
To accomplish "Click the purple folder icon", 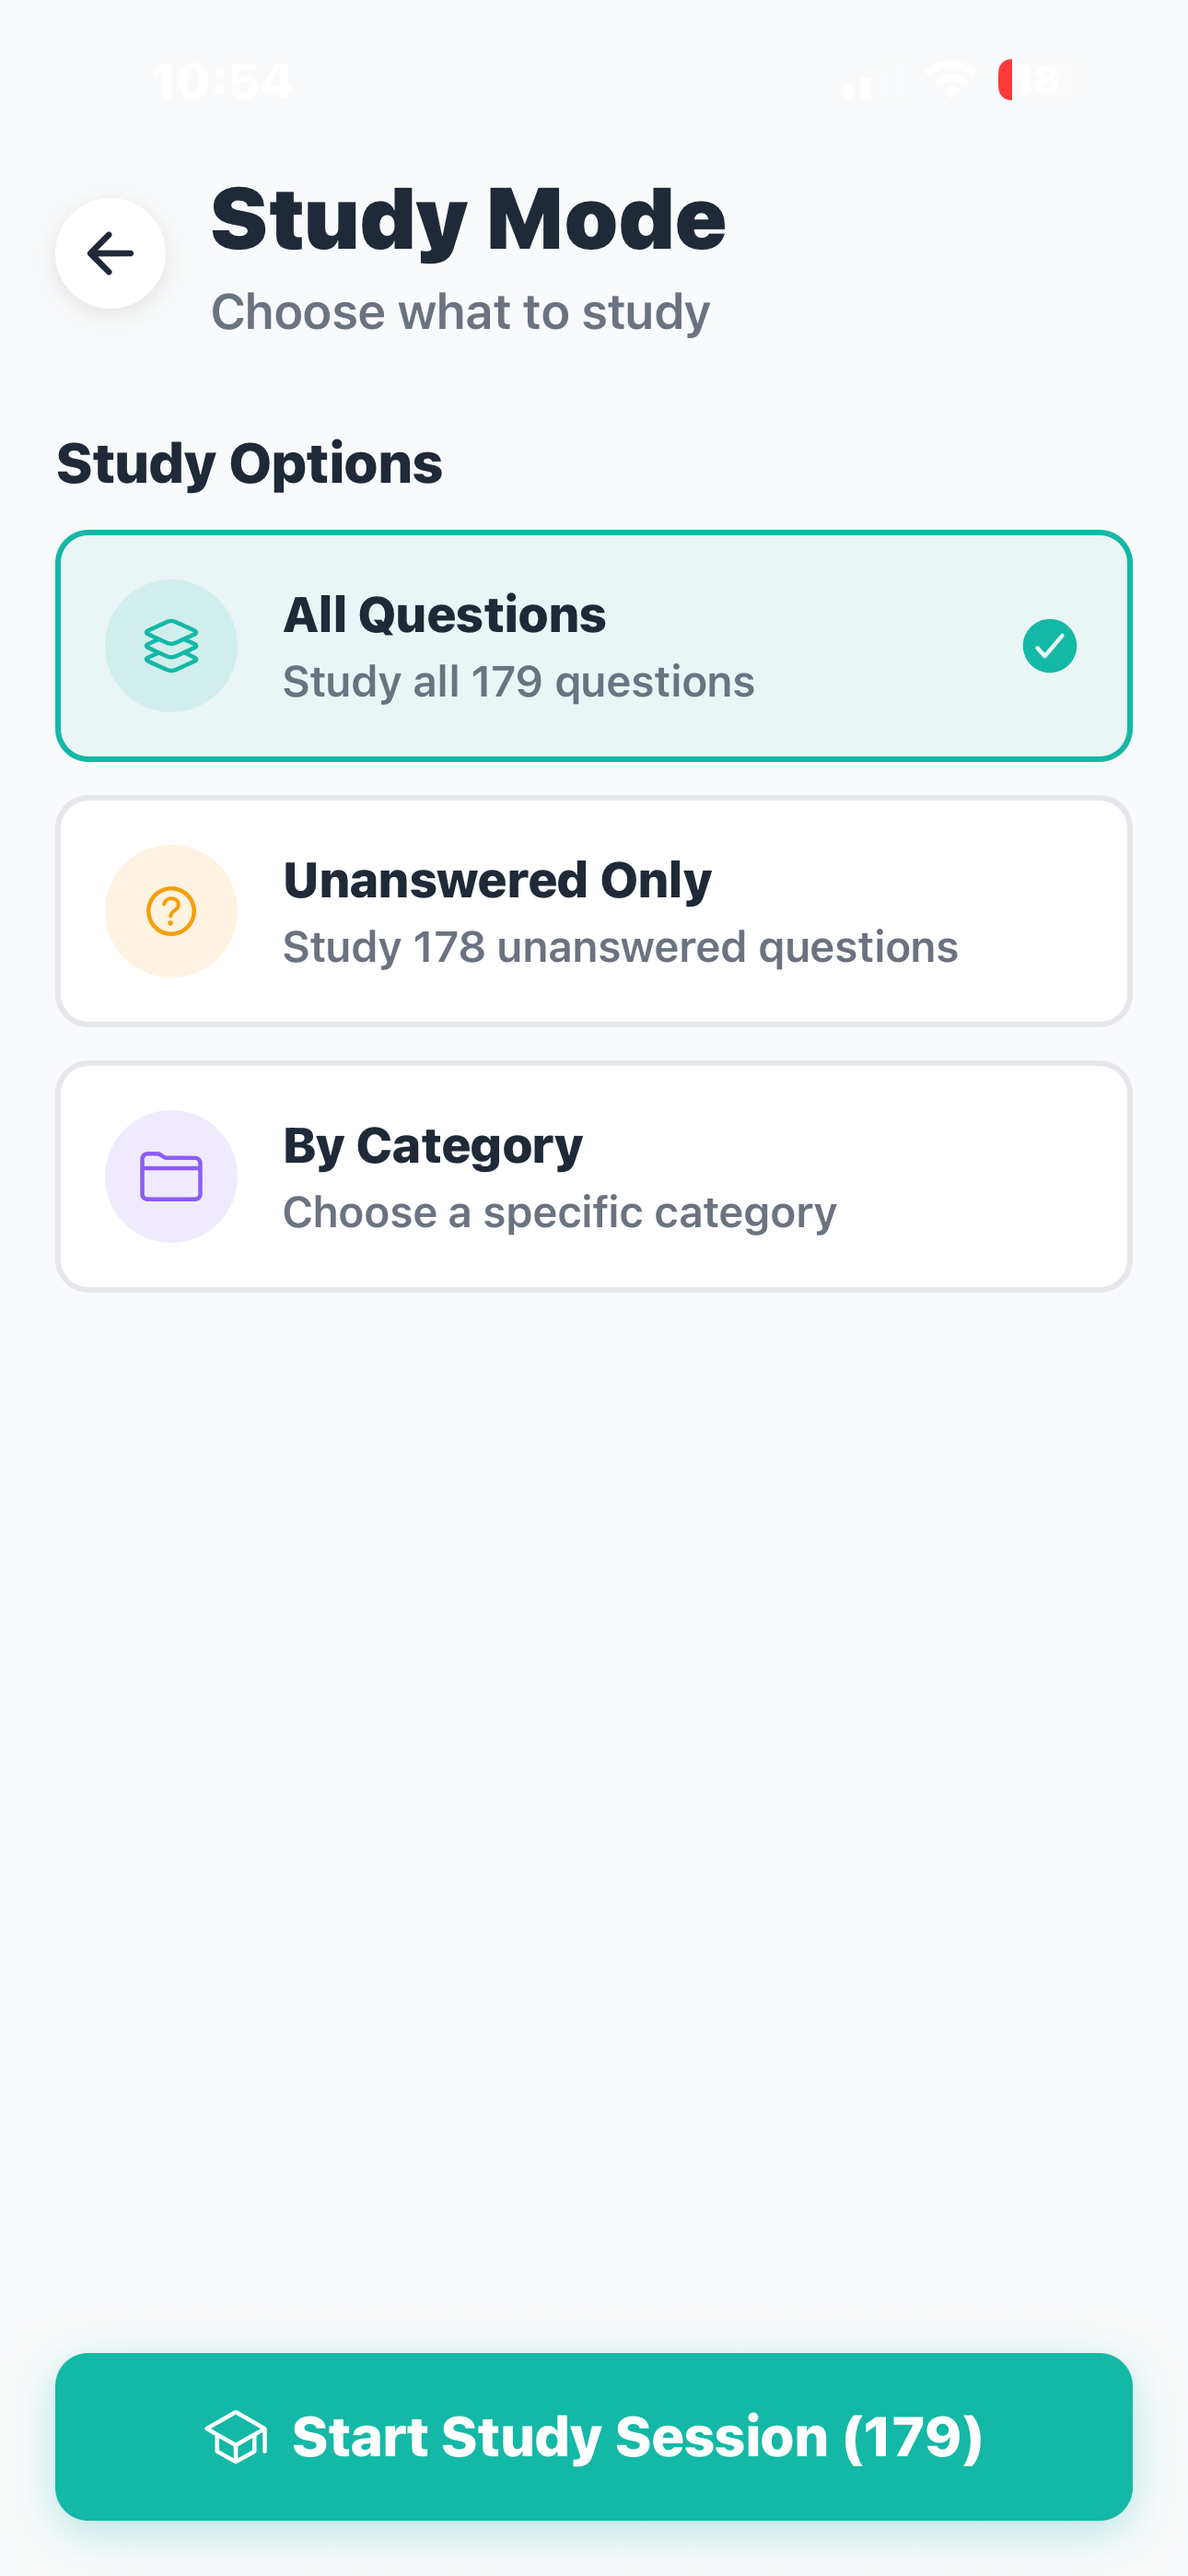I will [171, 1176].
